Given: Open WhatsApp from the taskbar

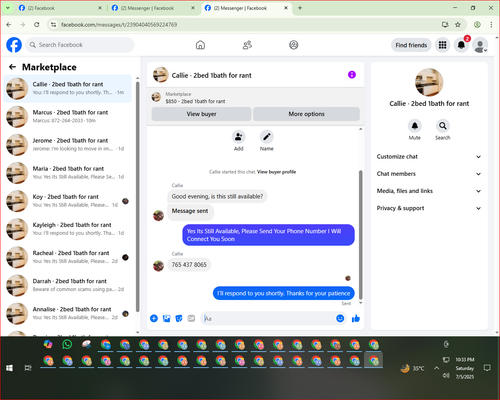Looking at the screenshot, I should tap(67, 344).
